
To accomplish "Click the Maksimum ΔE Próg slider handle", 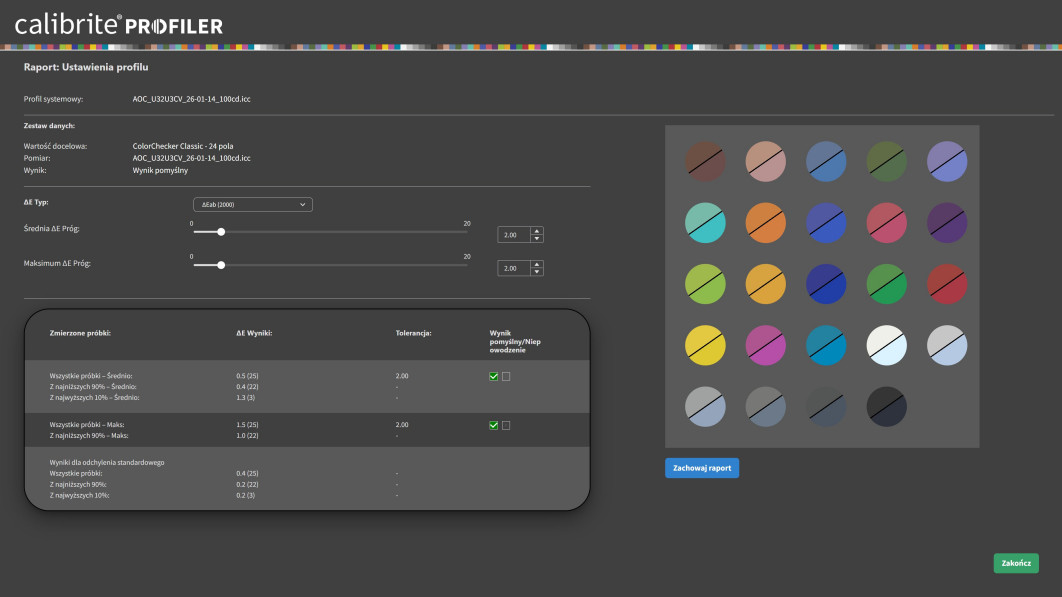I will coord(221,265).
